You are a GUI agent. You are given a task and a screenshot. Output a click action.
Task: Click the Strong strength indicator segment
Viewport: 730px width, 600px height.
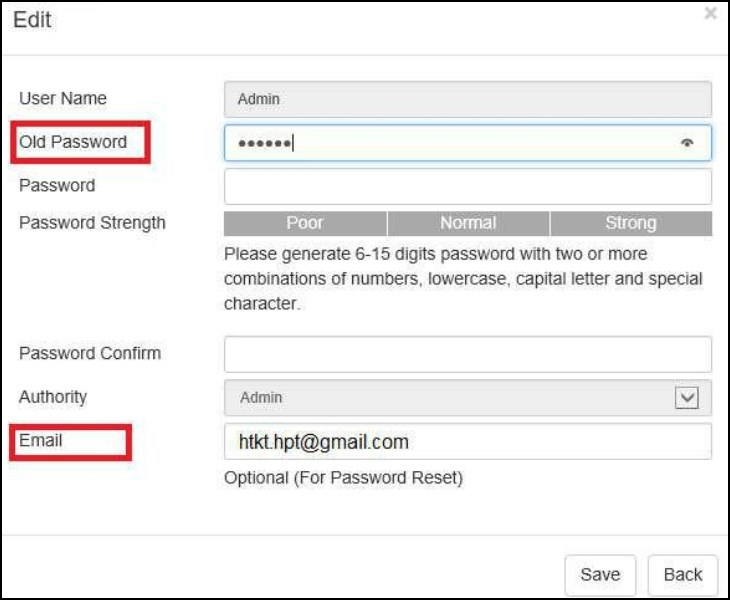tap(631, 223)
